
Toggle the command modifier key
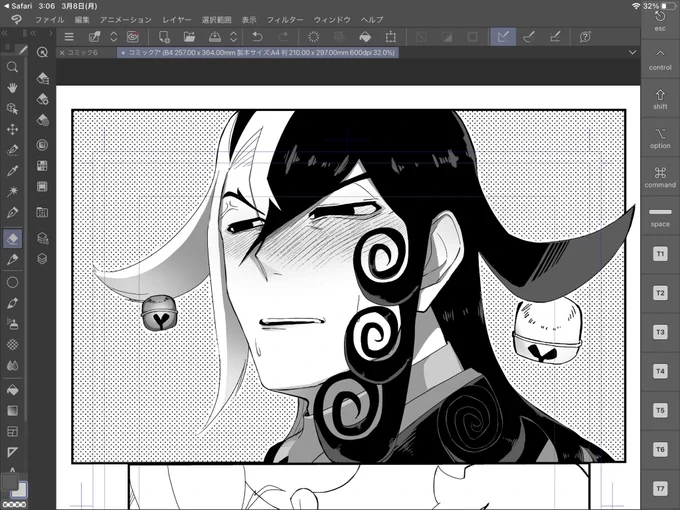(x=660, y=177)
